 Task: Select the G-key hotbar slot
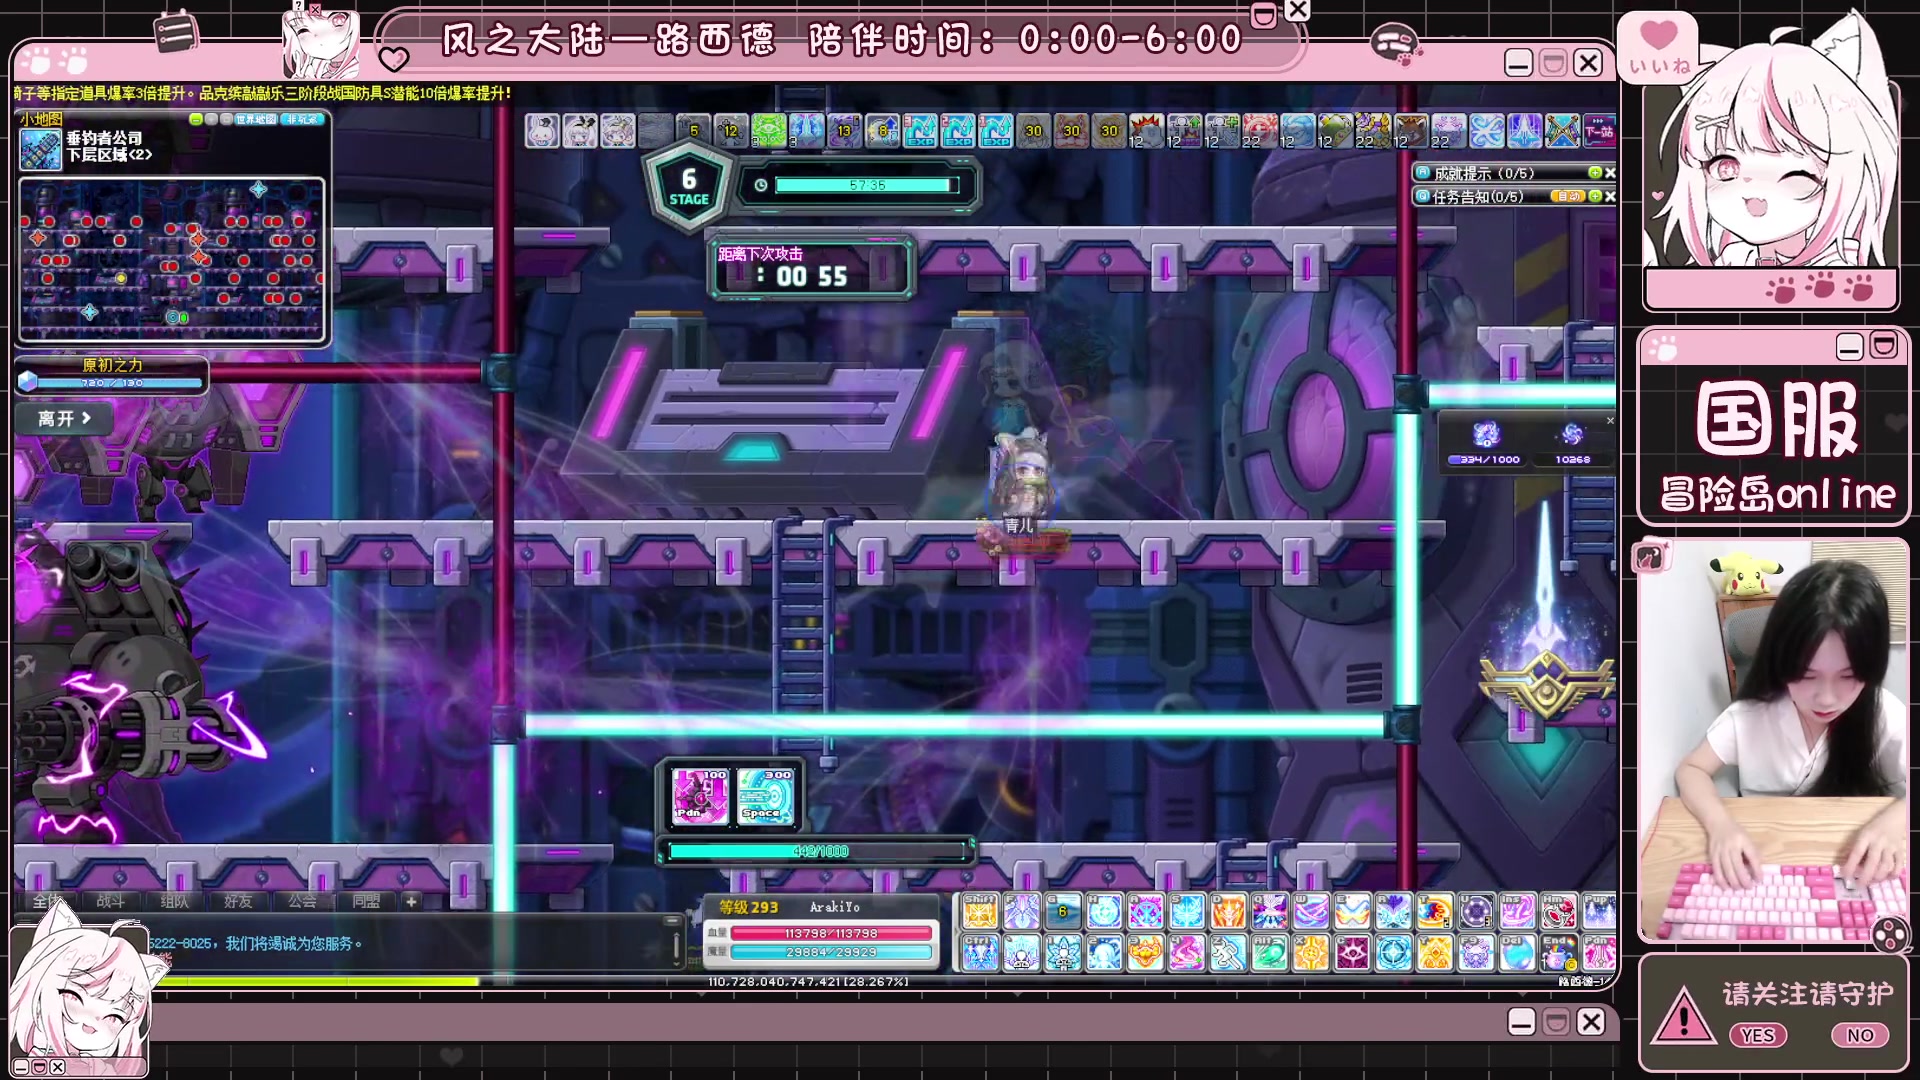[x=1063, y=912]
